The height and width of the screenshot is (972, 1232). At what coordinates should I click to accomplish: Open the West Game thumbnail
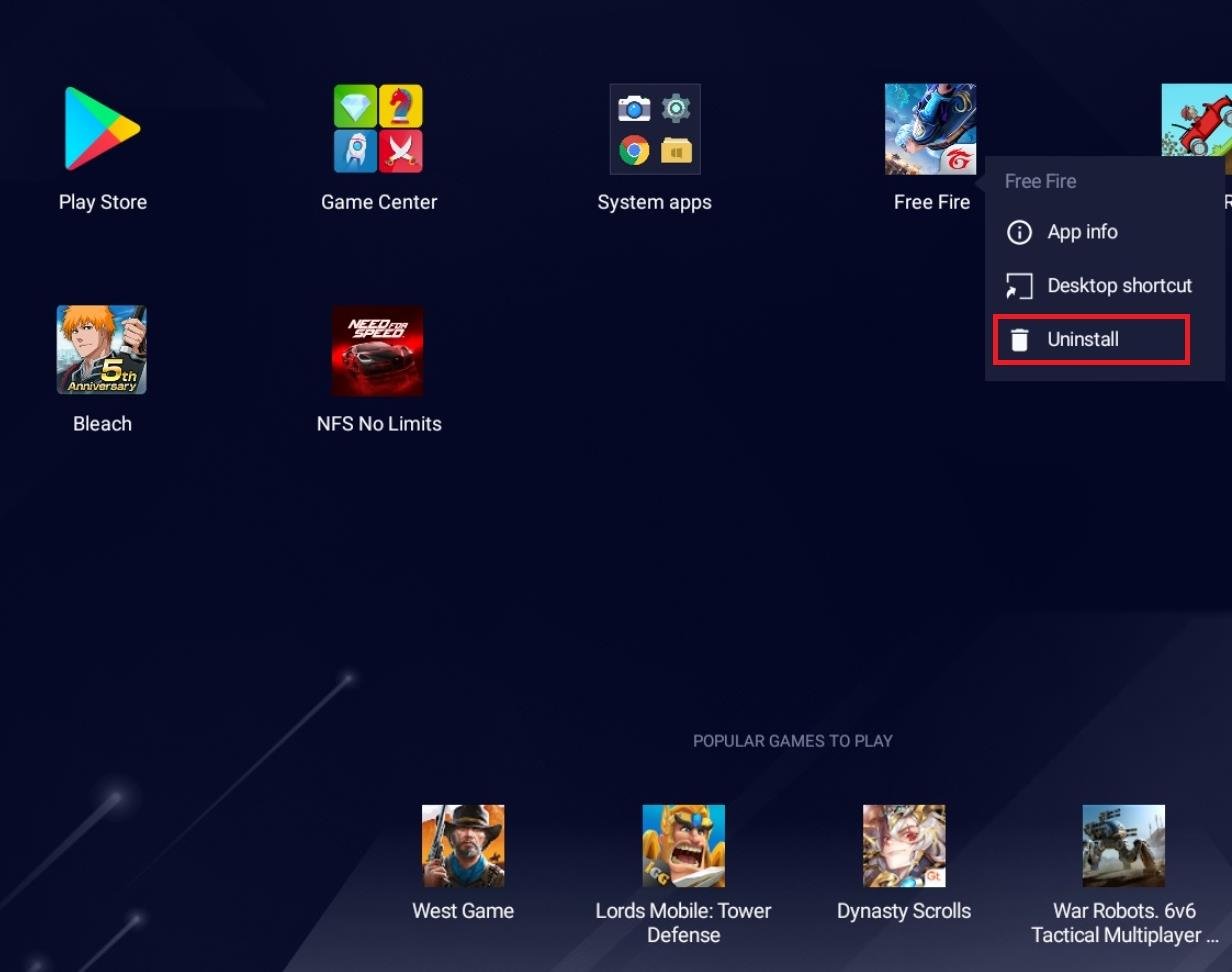(463, 845)
